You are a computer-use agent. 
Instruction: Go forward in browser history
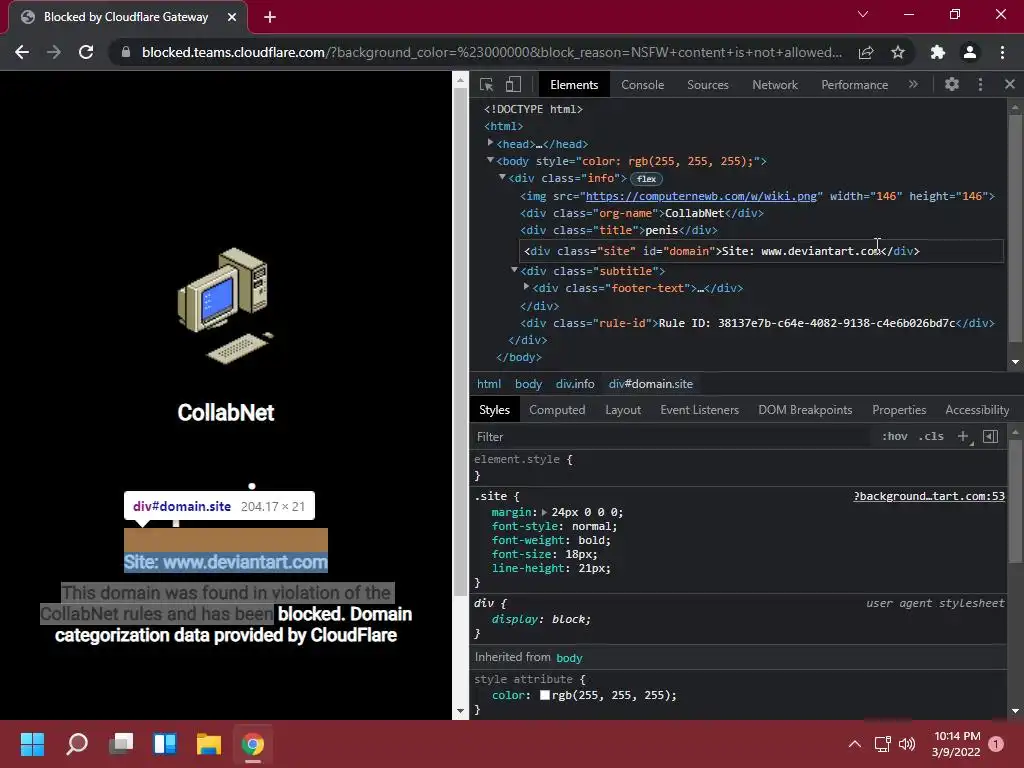click(54, 52)
